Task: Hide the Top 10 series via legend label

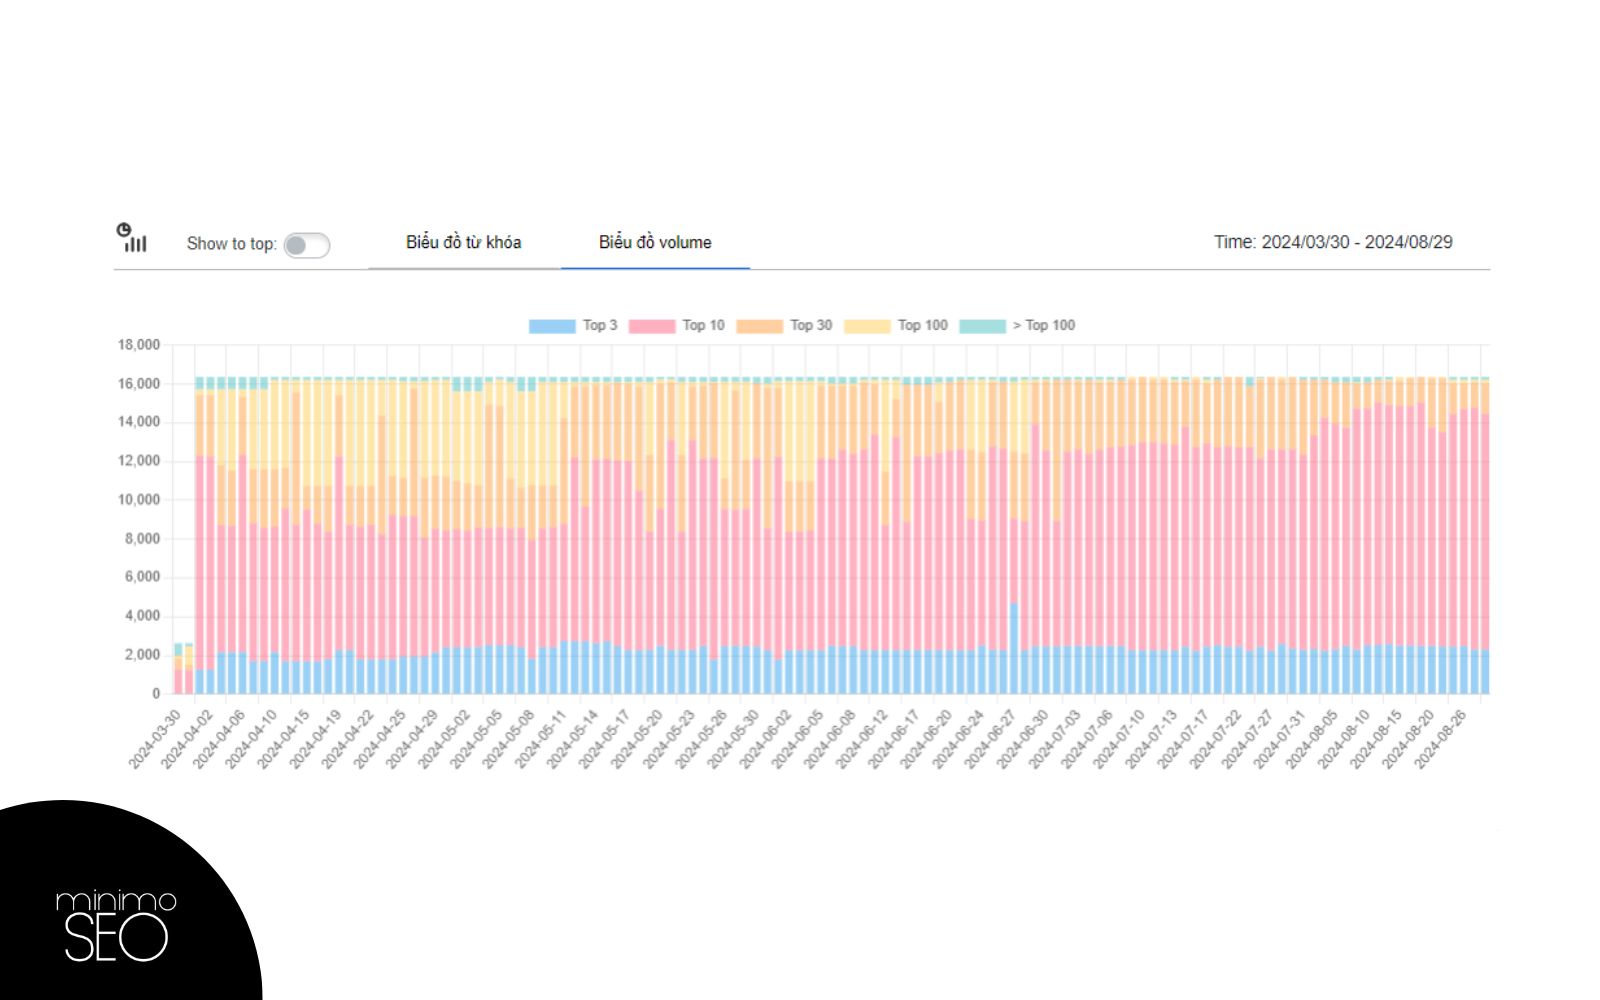Action: 703,325
